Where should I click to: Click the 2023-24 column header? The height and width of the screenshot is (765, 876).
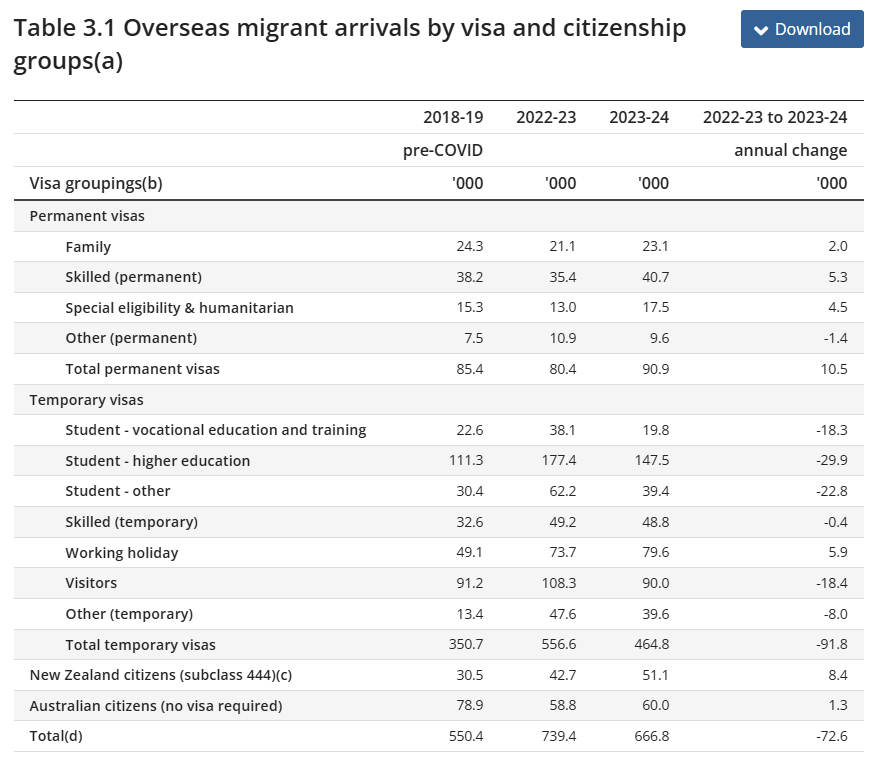639,117
